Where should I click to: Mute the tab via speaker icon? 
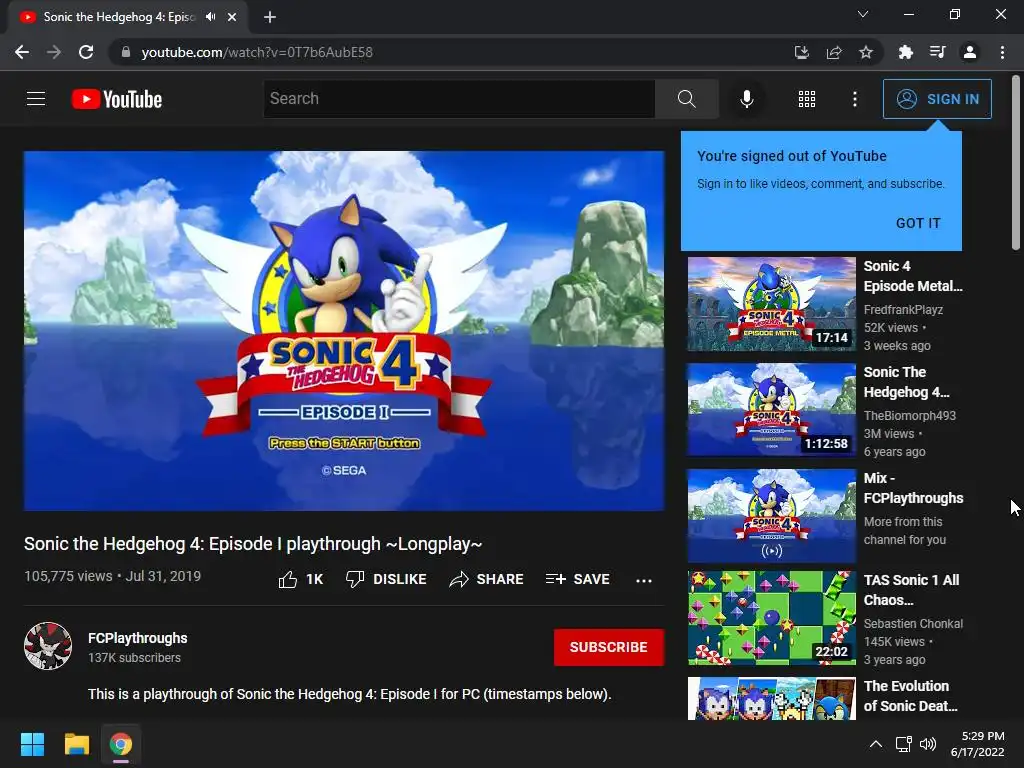coord(210,17)
